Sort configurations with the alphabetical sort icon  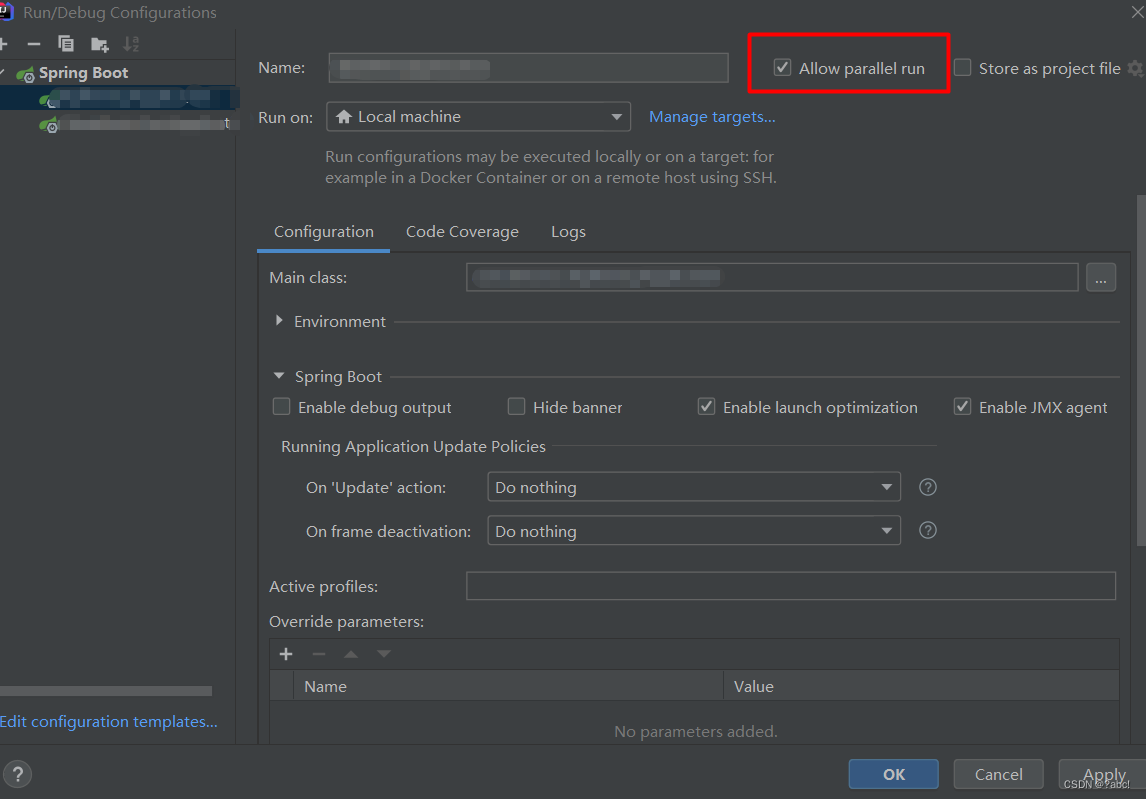click(131, 44)
